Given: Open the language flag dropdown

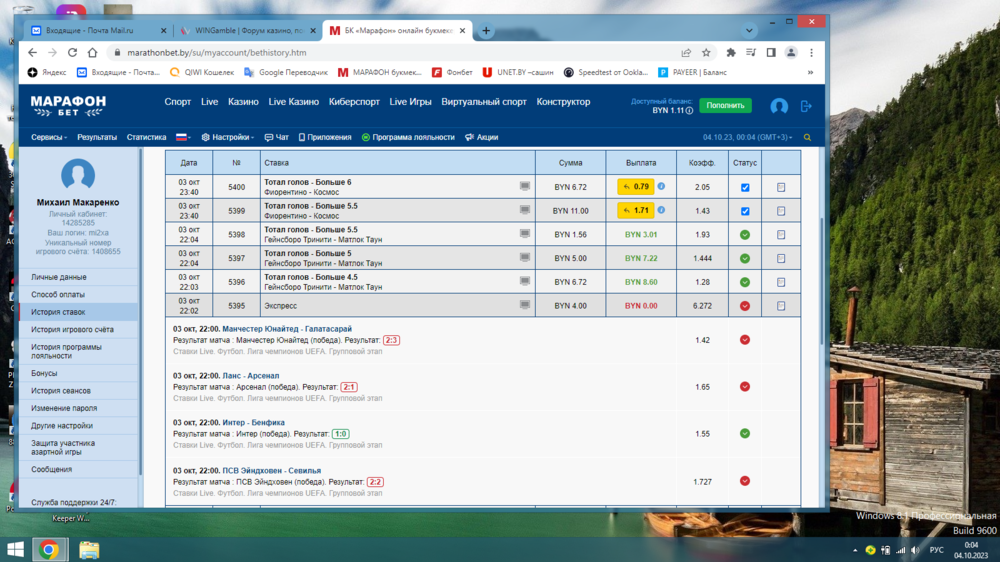Looking at the screenshot, I should tap(183, 137).
